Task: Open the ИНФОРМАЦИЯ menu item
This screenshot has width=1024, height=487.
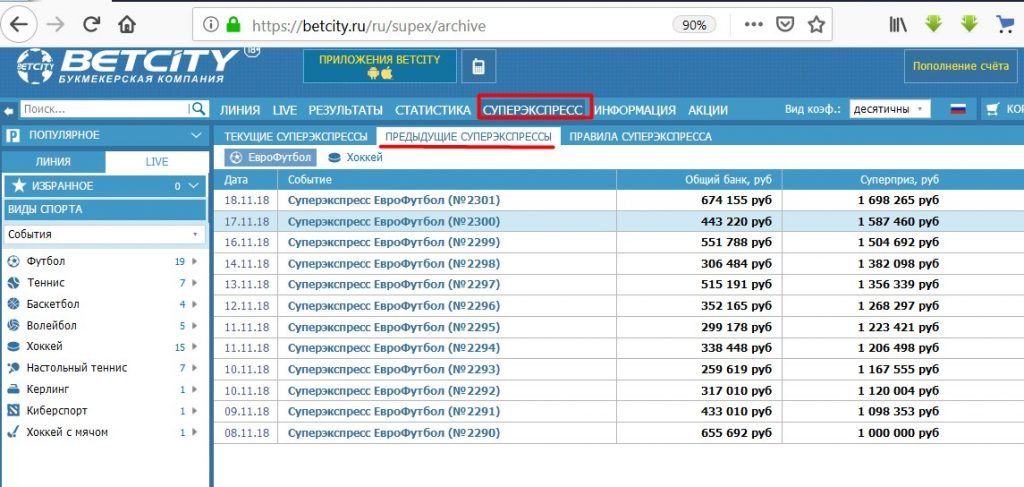Action: click(635, 110)
